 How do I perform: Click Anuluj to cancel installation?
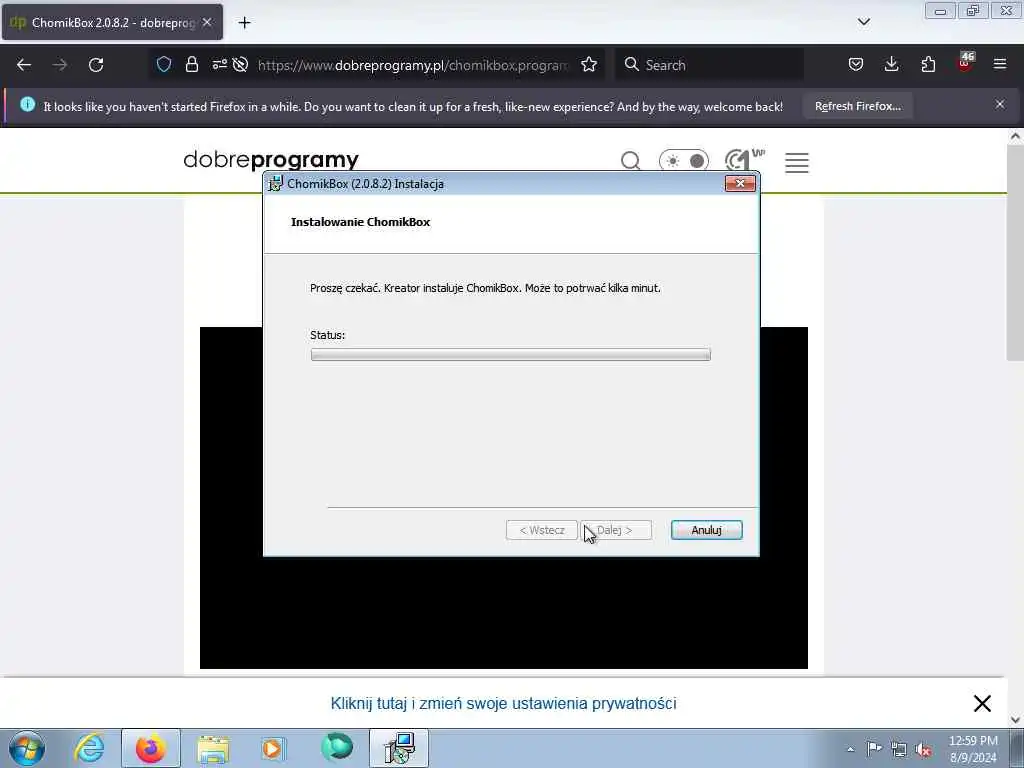706,530
